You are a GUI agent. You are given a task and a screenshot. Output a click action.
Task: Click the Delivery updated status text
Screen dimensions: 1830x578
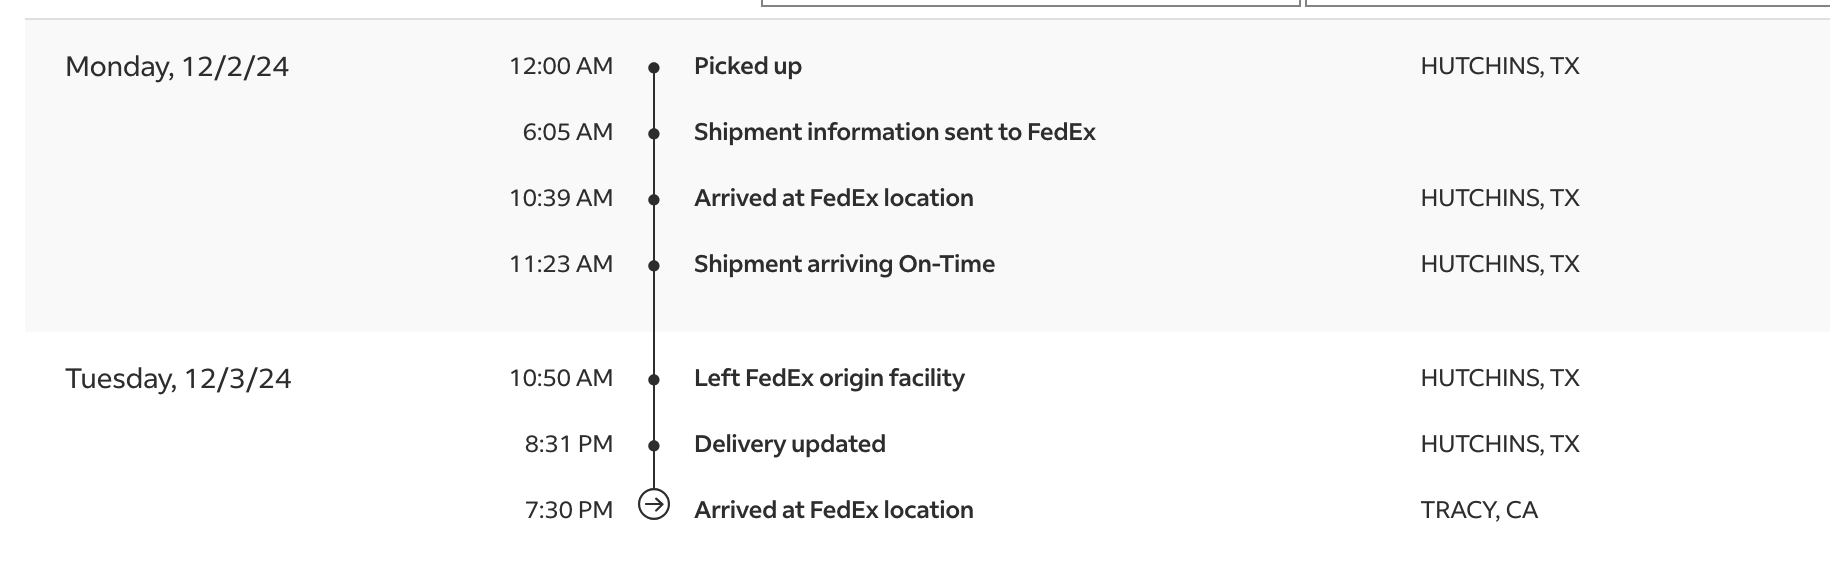790,444
